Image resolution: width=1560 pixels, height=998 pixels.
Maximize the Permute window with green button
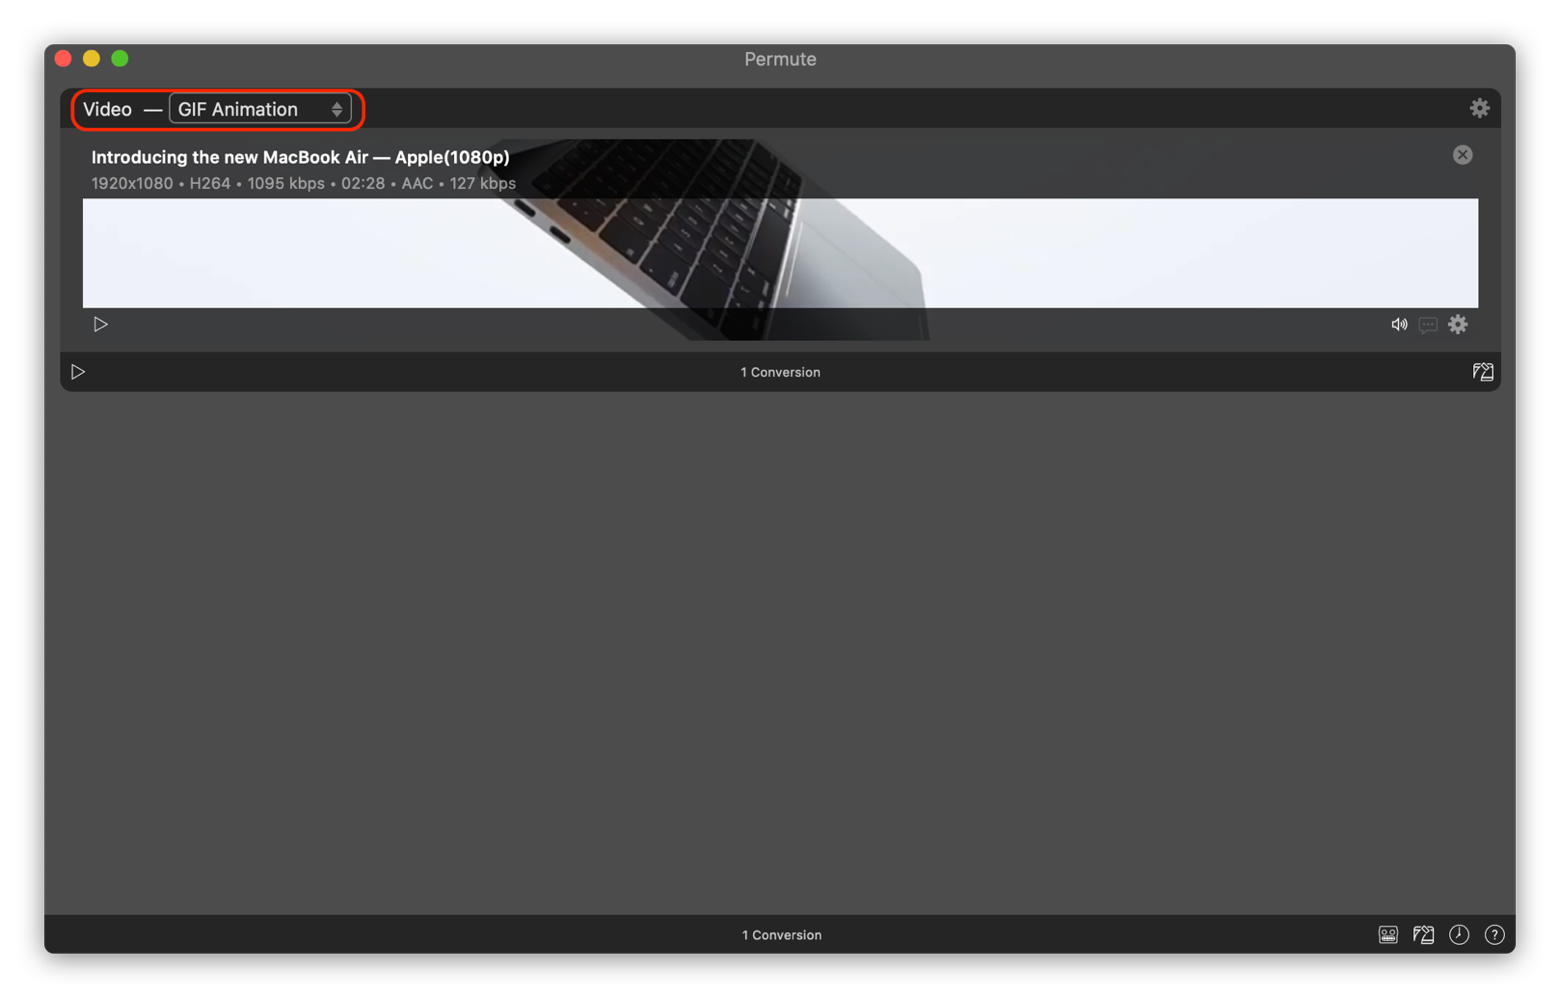[120, 58]
